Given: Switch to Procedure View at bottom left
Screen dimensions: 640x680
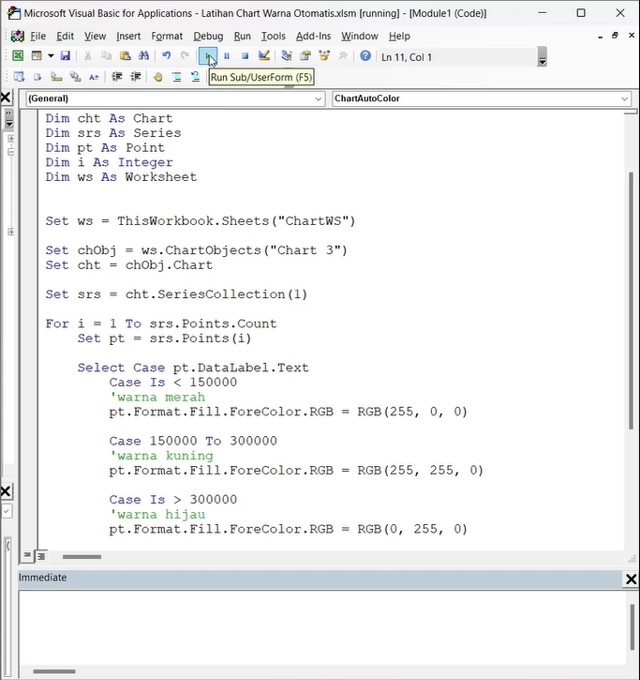Looking at the screenshot, I should coord(28,556).
